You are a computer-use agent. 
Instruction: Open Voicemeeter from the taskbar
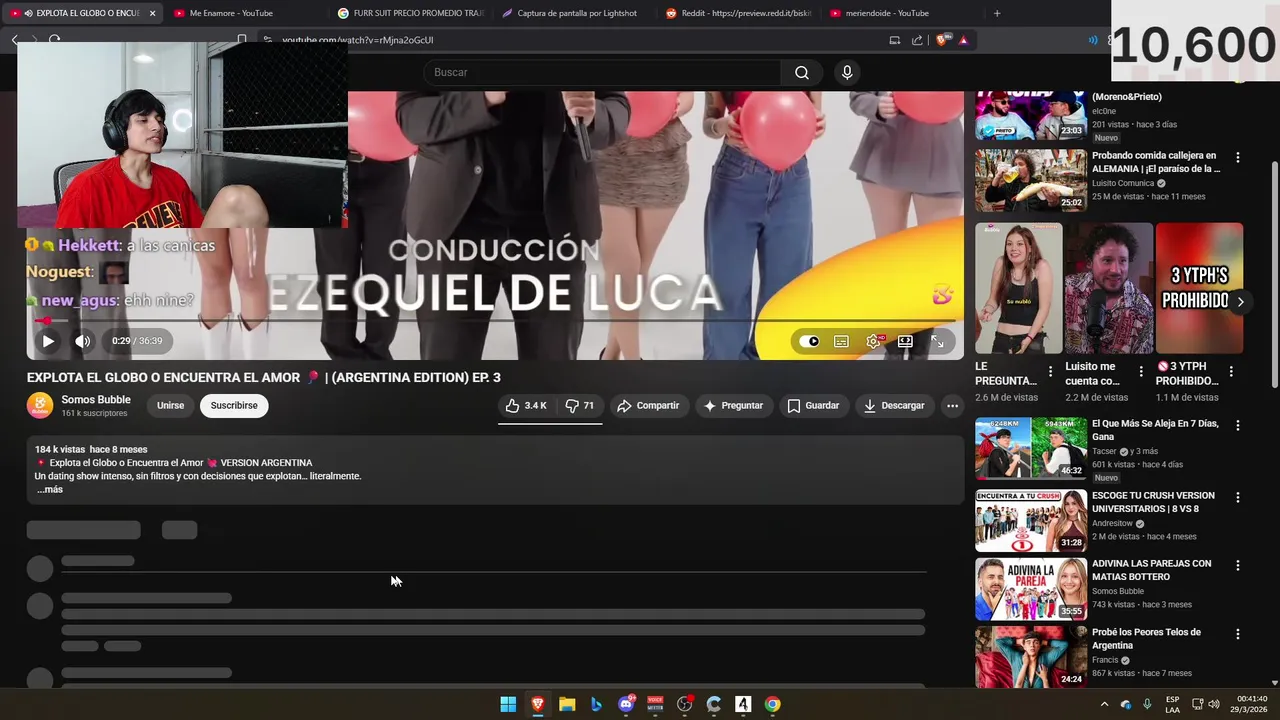coord(655,704)
